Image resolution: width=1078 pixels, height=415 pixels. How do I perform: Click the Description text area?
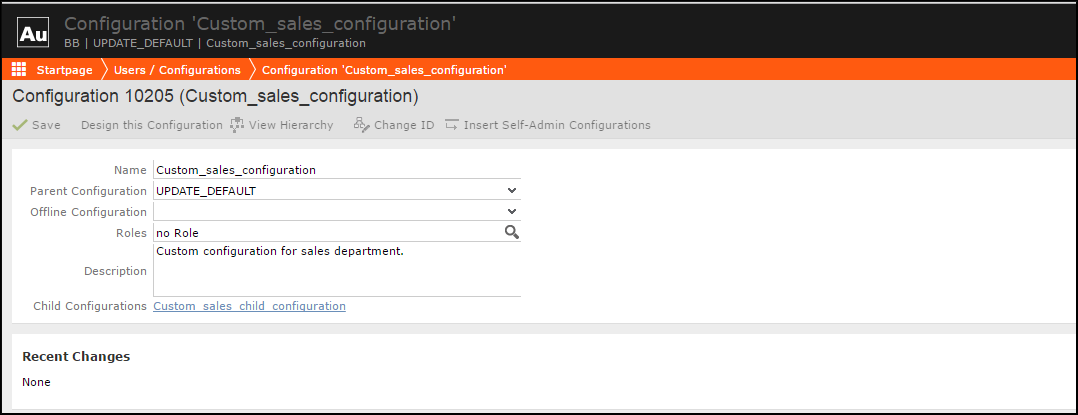click(x=336, y=270)
